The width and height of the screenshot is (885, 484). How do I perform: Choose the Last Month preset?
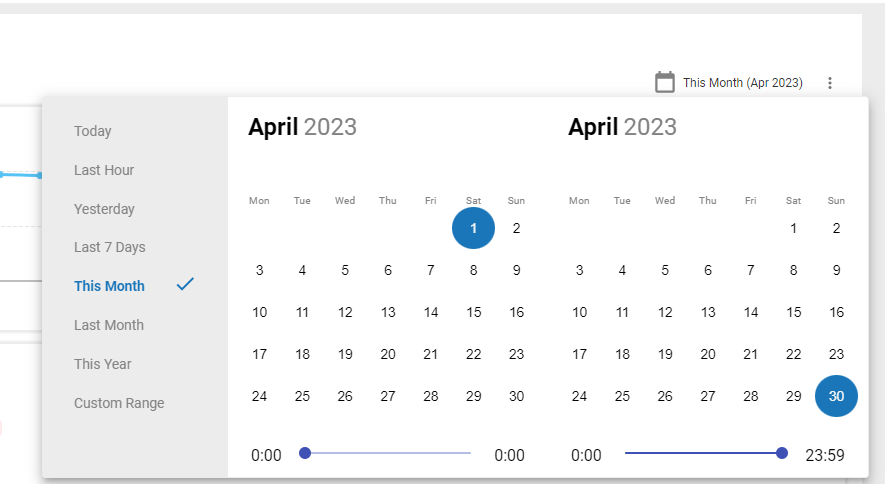click(109, 325)
